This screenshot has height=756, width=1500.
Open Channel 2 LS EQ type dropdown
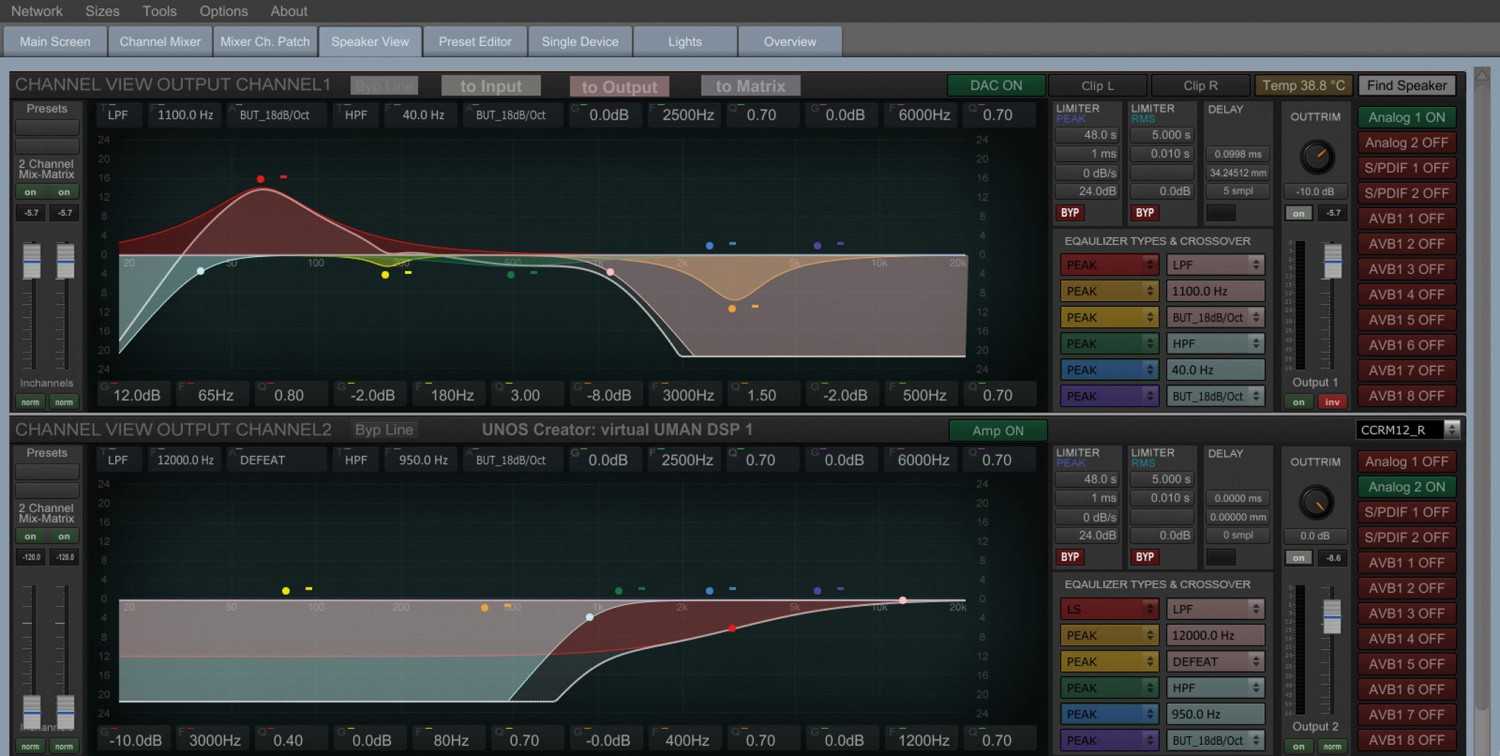(1109, 609)
